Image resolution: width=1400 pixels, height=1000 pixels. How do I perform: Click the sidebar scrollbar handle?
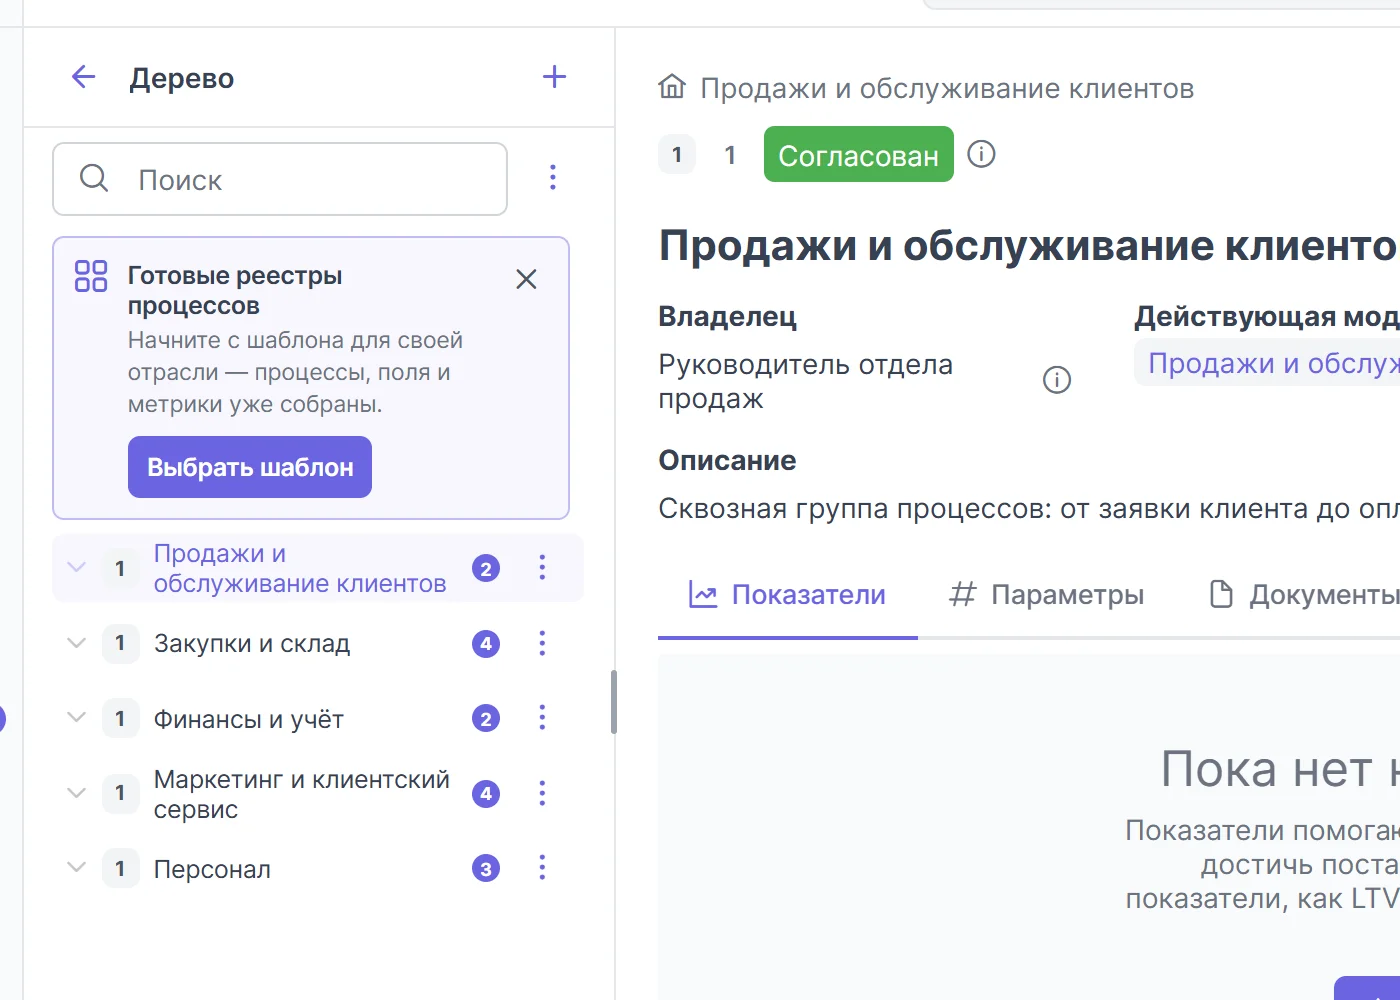pos(614,701)
